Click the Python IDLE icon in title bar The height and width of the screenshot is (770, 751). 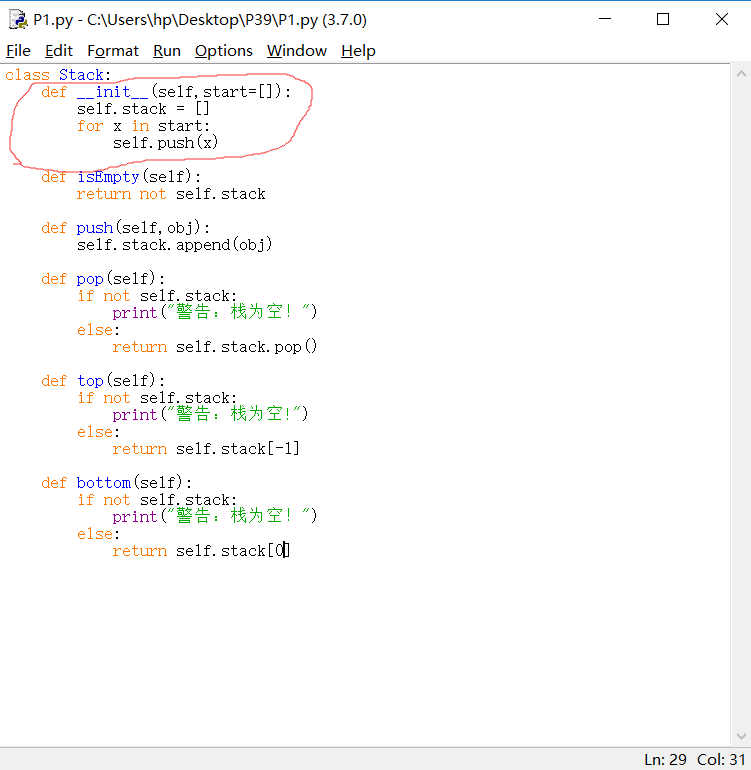18,19
